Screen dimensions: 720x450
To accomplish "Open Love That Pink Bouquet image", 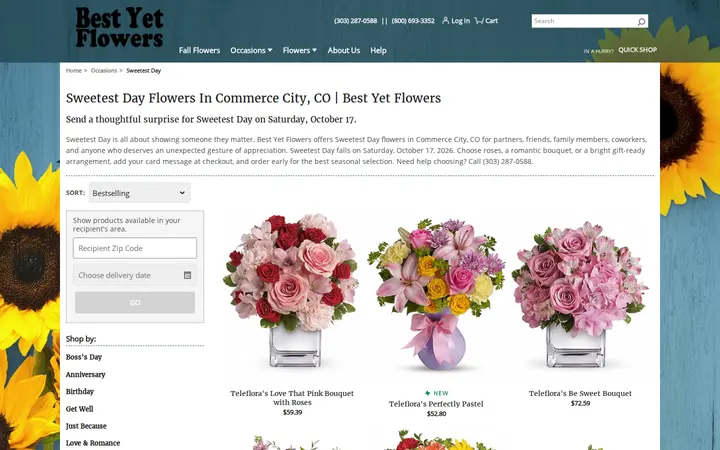I will coord(292,292).
